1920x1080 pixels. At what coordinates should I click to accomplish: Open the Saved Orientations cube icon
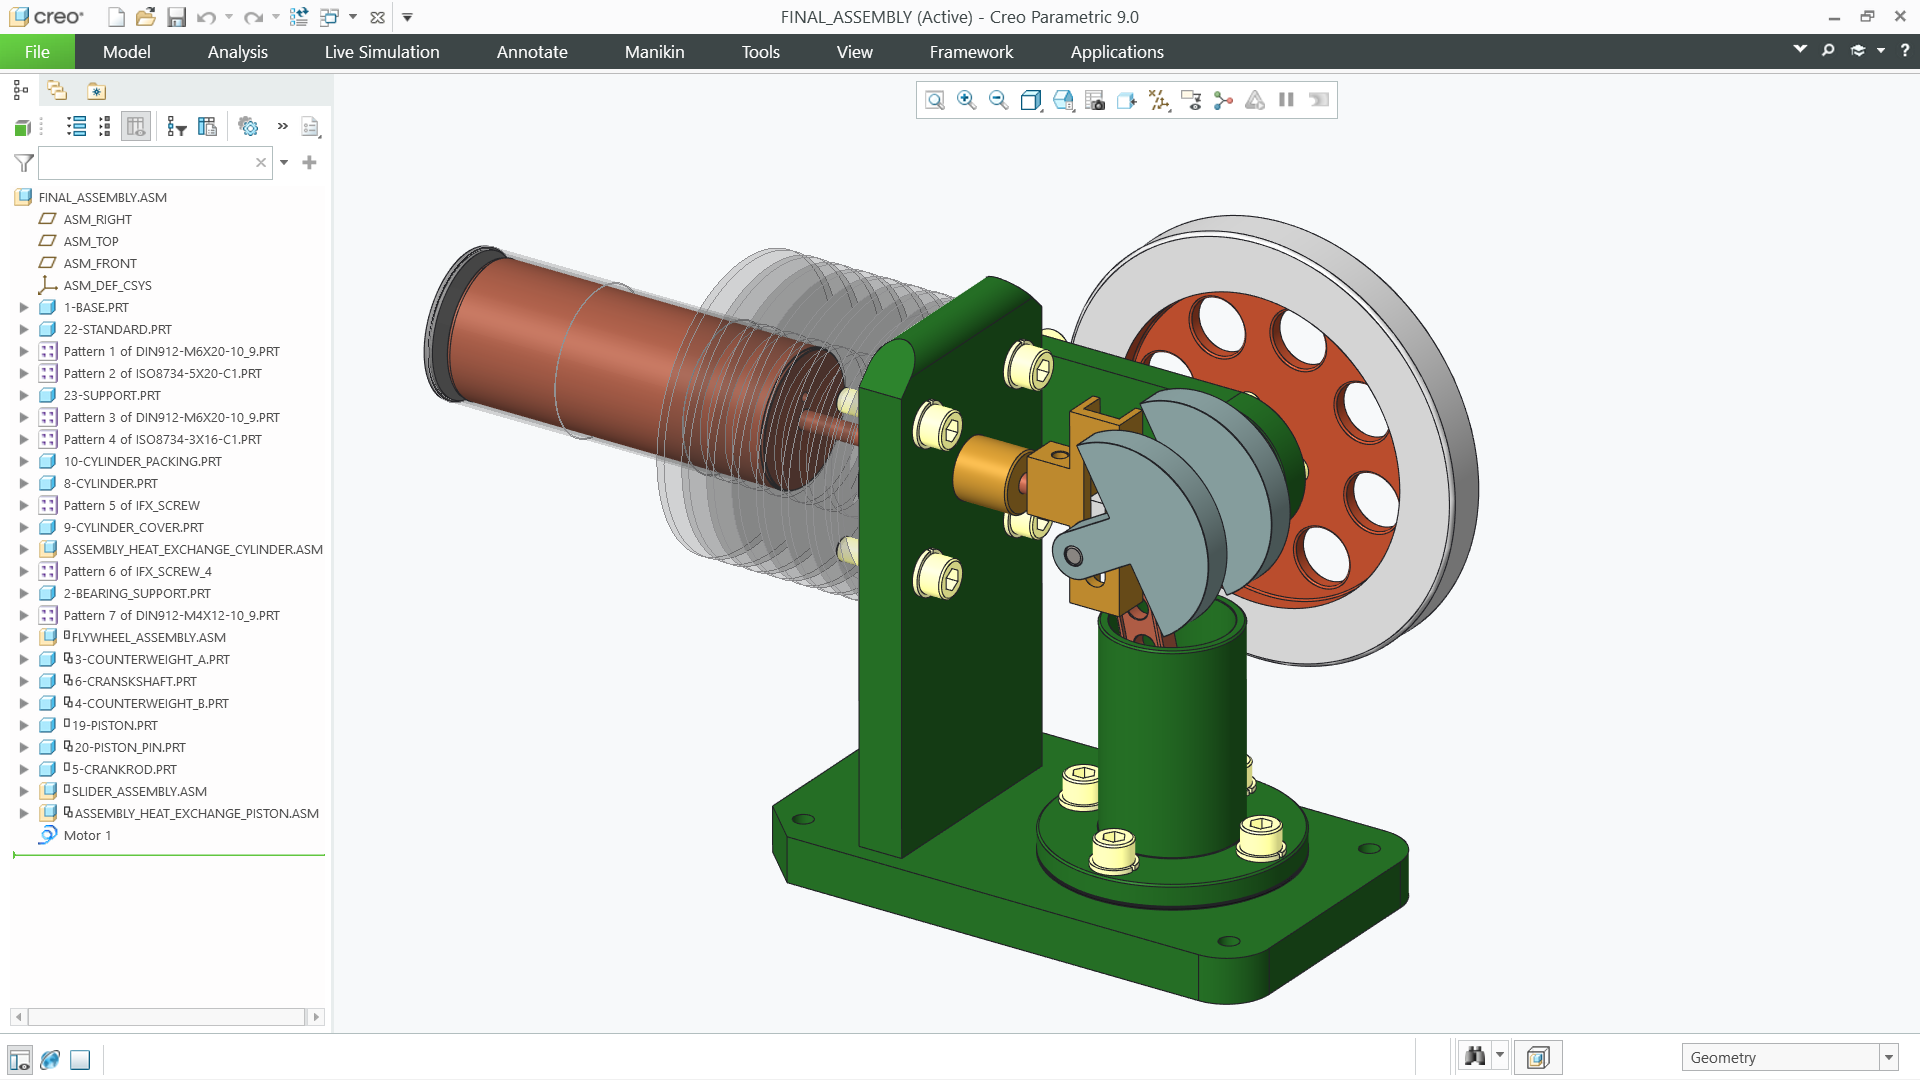coord(1062,100)
